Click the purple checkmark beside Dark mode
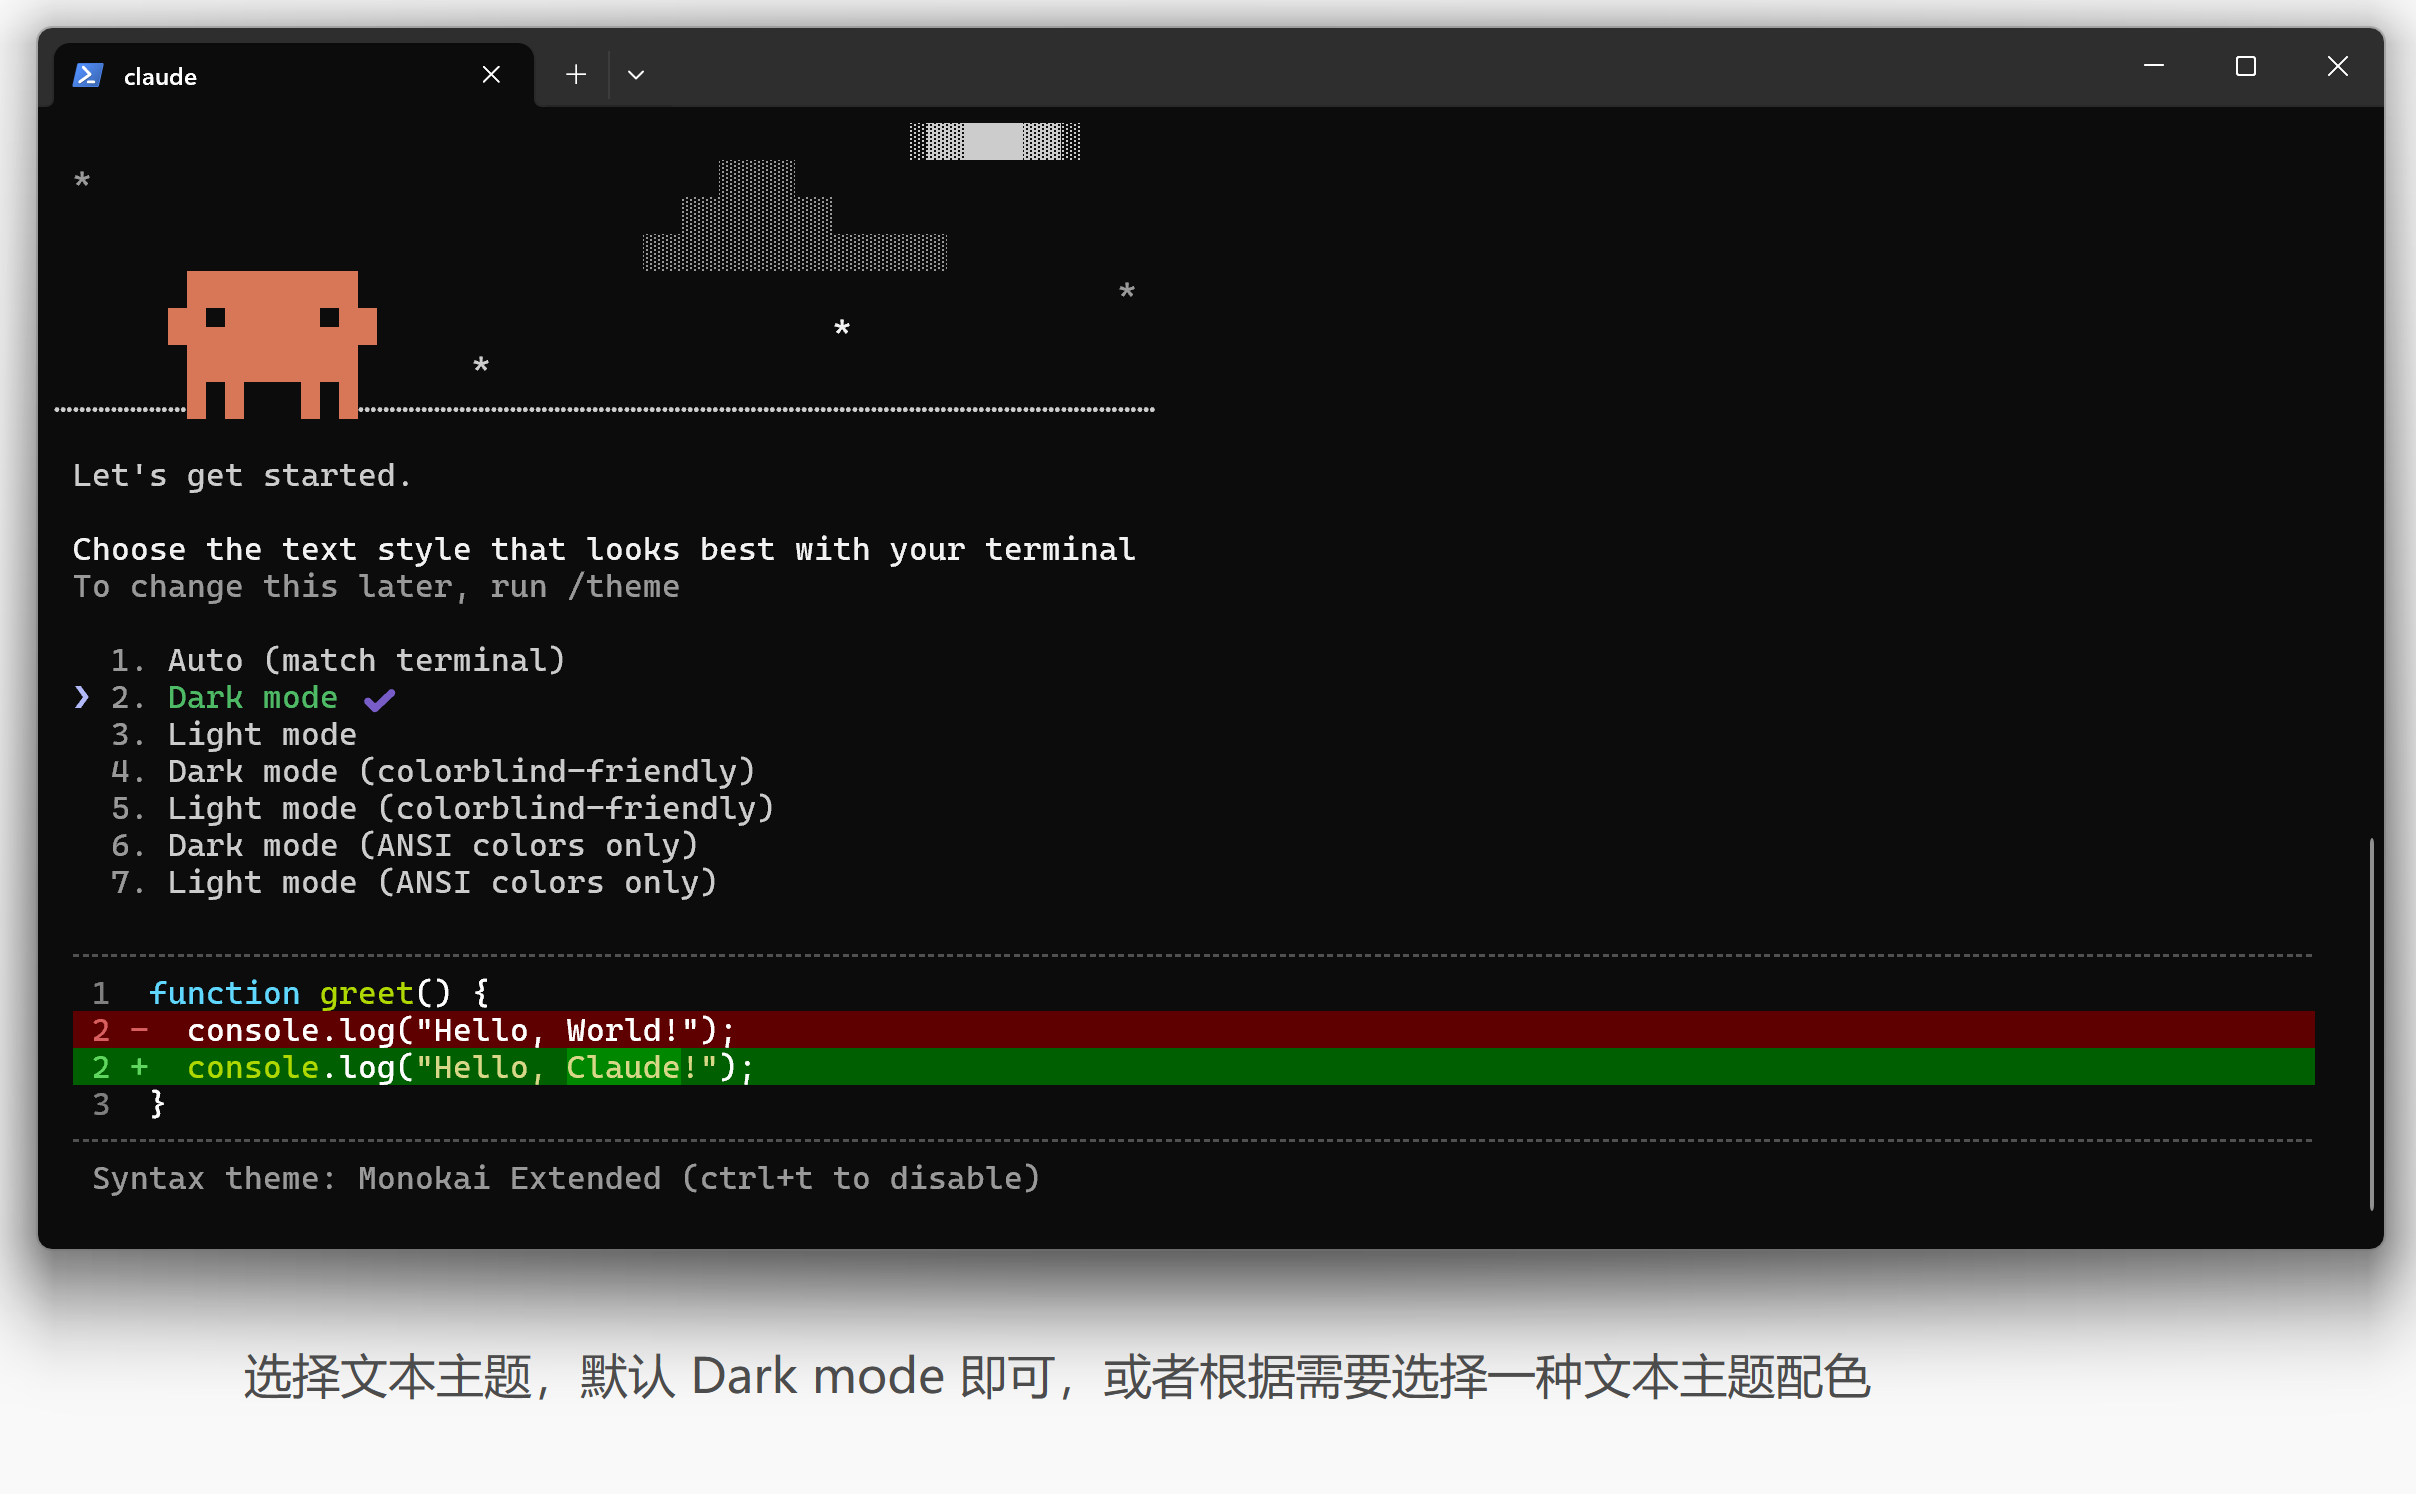This screenshot has height=1494, width=2416. (x=379, y=700)
